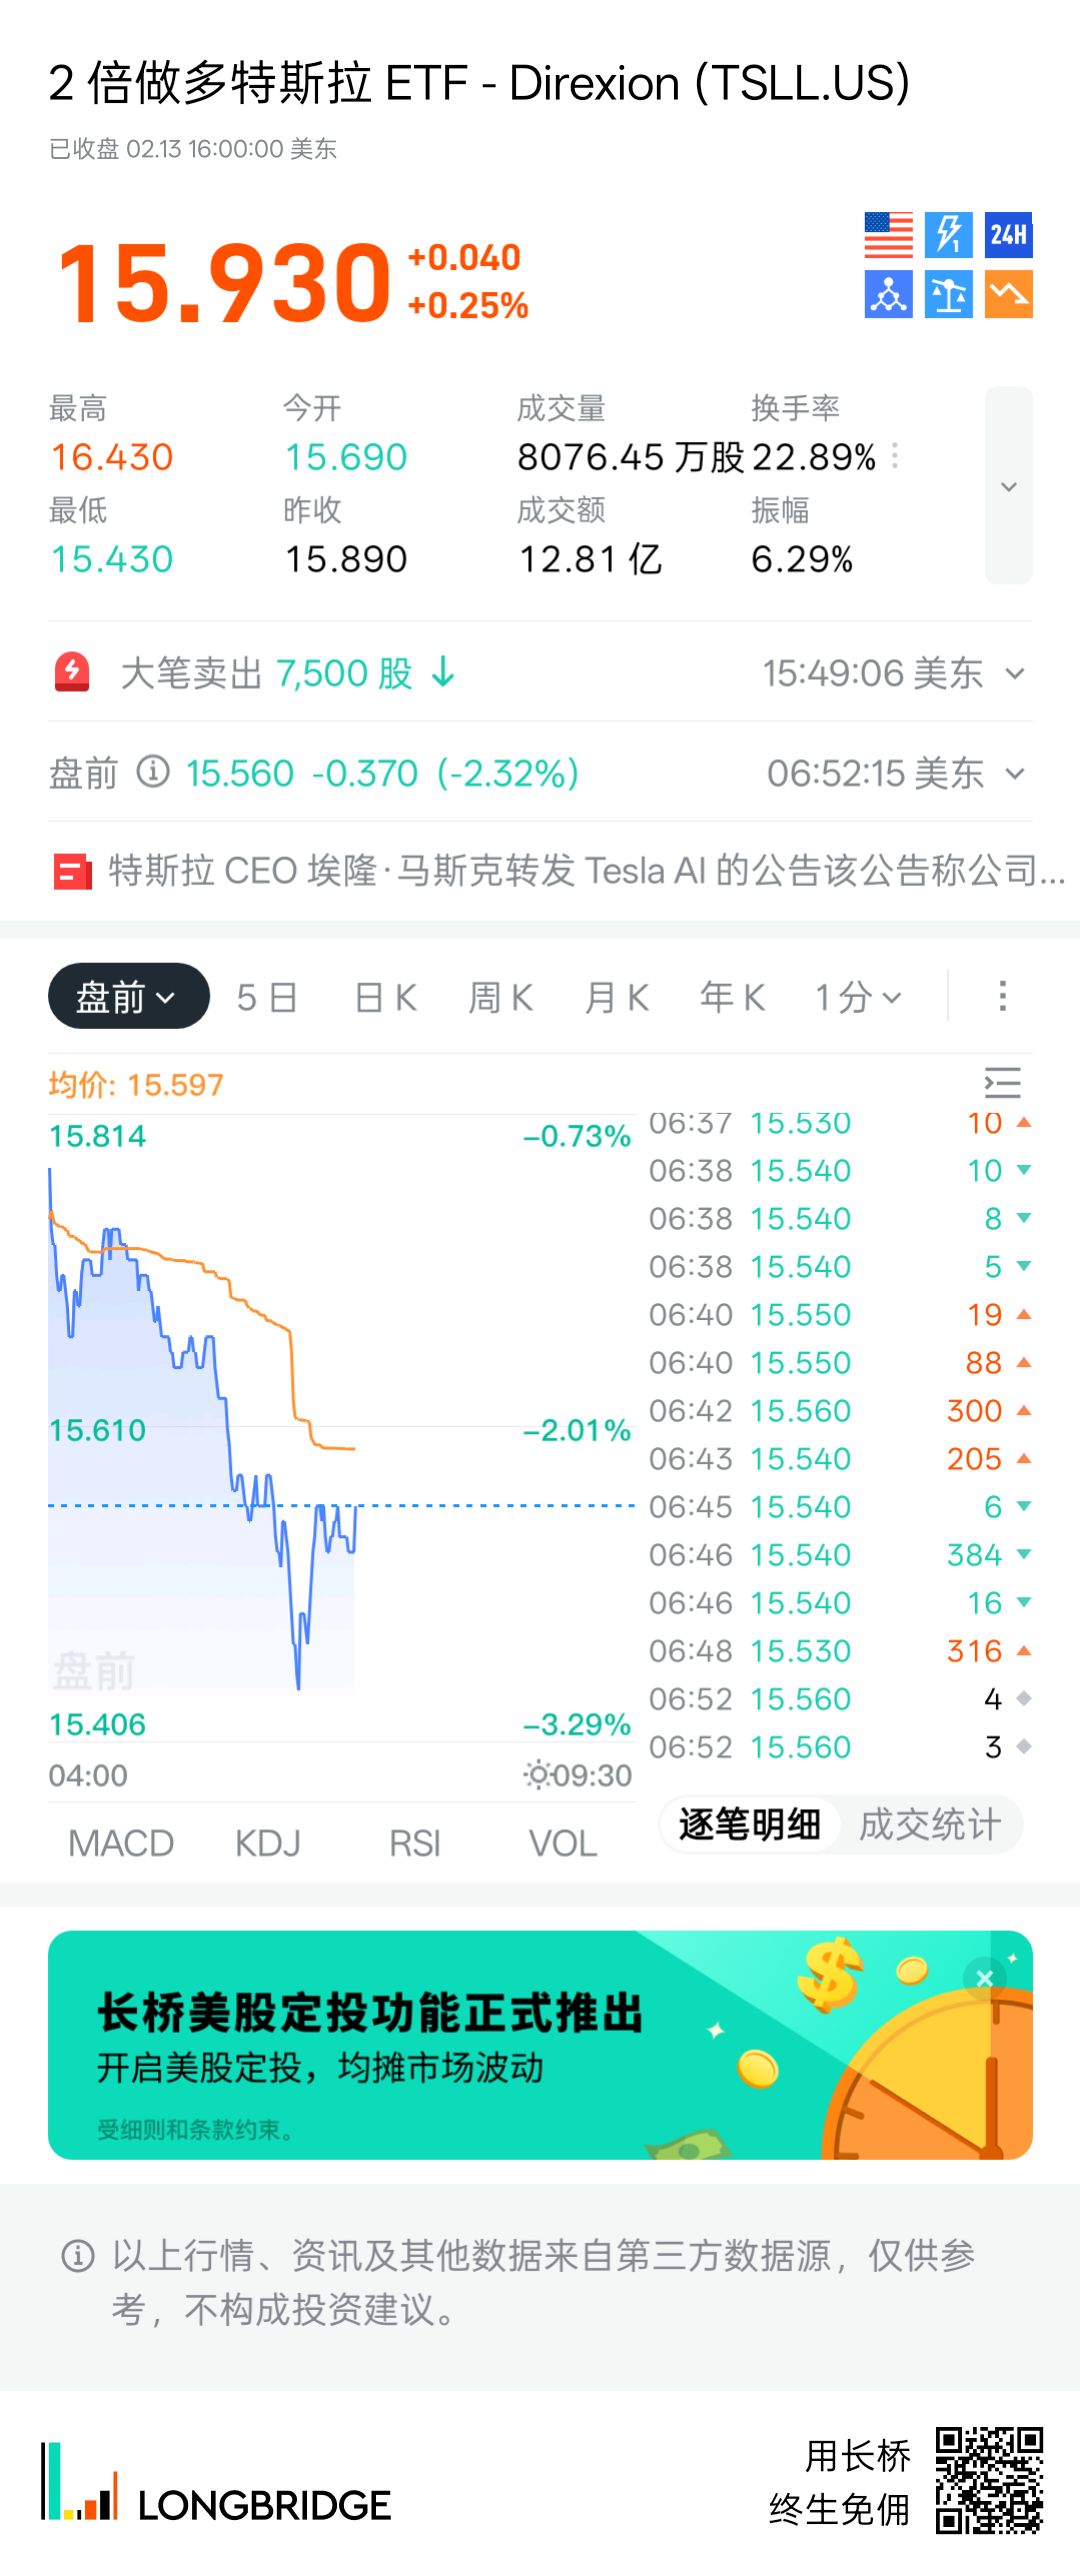Click the 24H trading icon
Image resolution: width=1080 pixels, height=2571 pixels.
(1008, 236)
